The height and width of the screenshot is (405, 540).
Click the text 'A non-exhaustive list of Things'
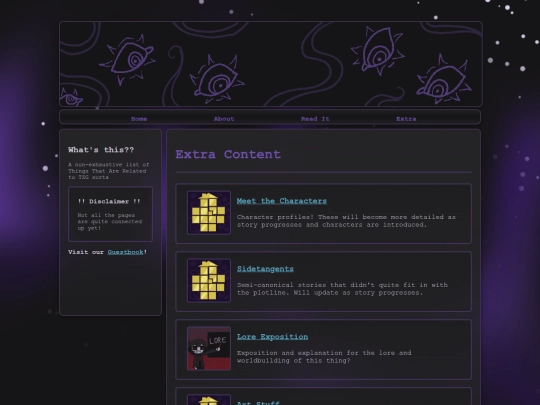[108, 168]
